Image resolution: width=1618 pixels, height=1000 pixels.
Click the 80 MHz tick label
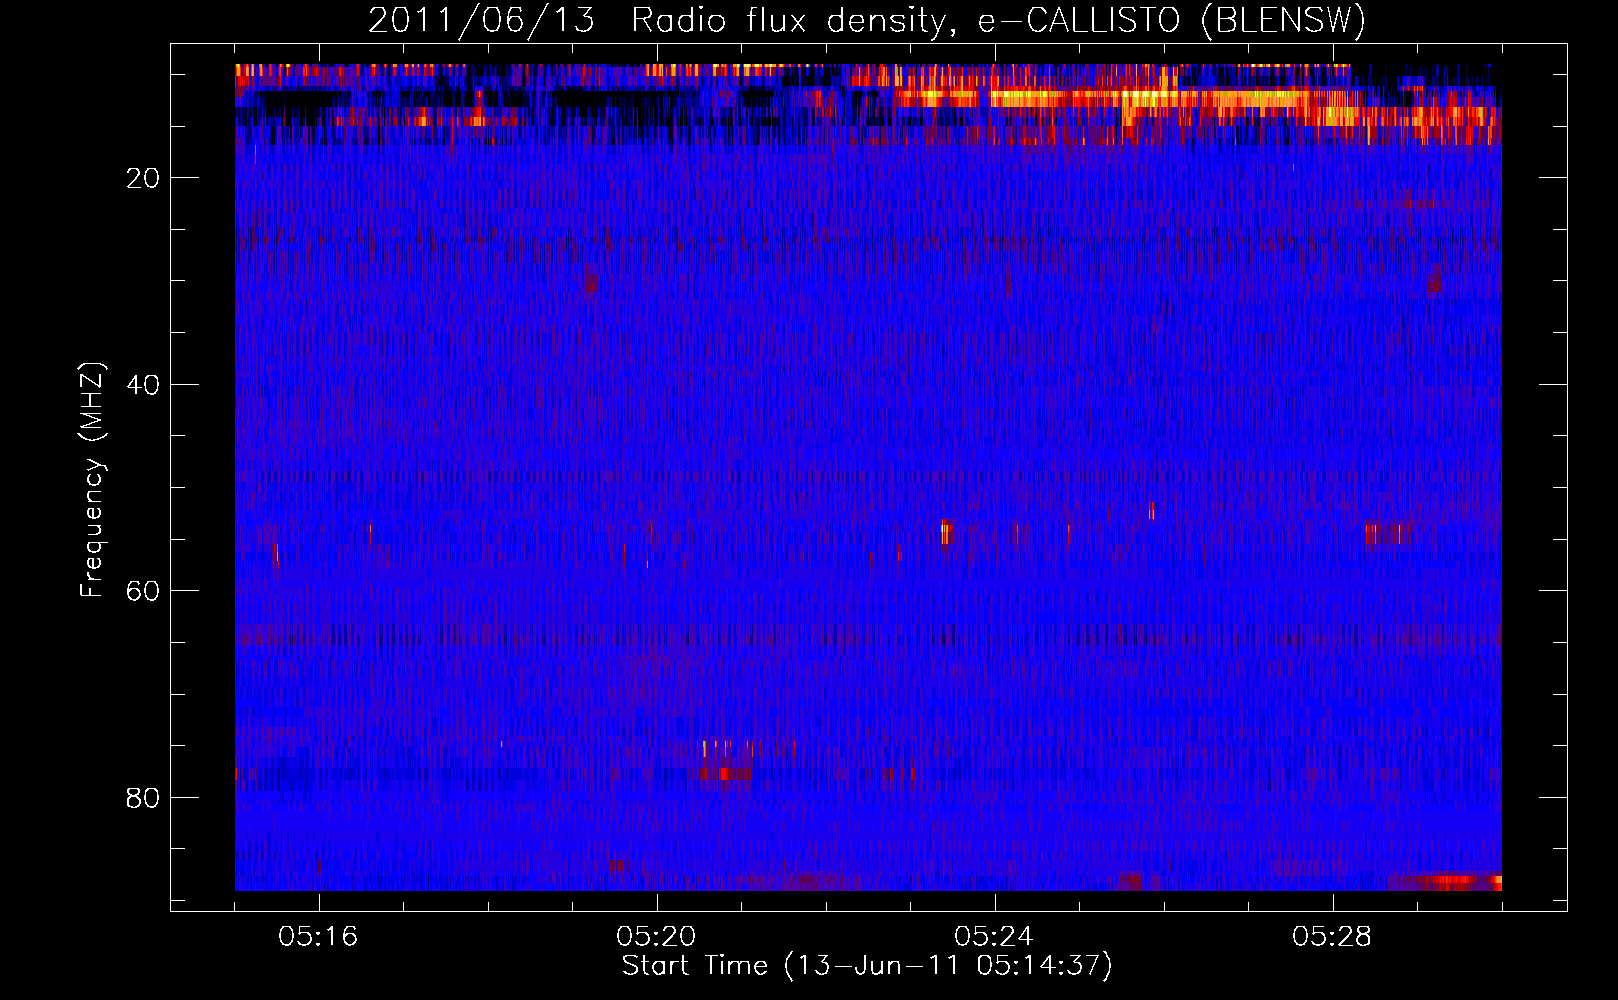click(x=144, y=798)
